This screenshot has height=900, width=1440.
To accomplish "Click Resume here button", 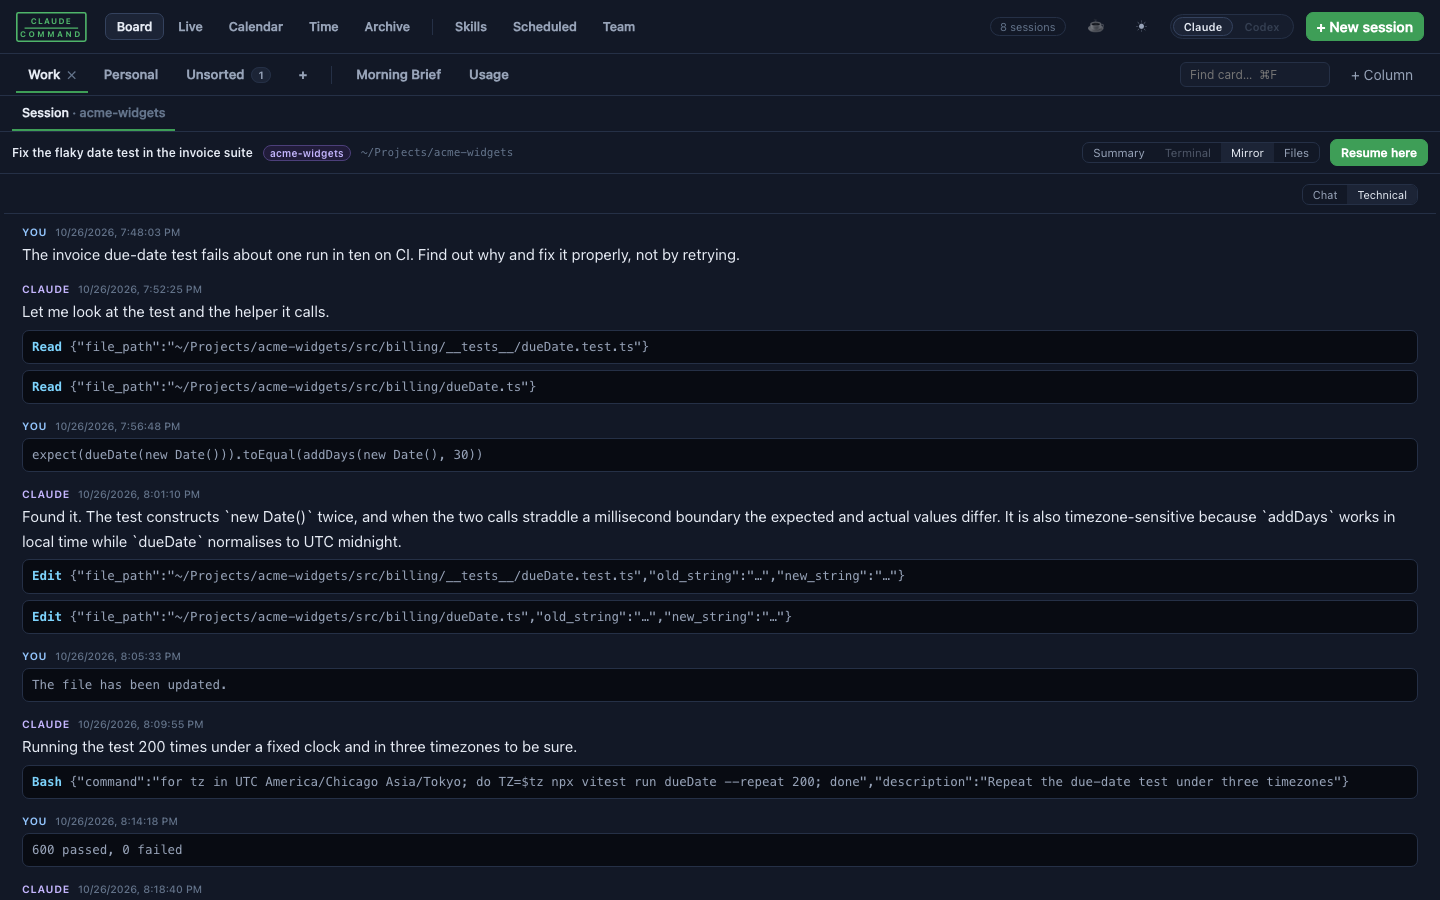I will 1378,153.
